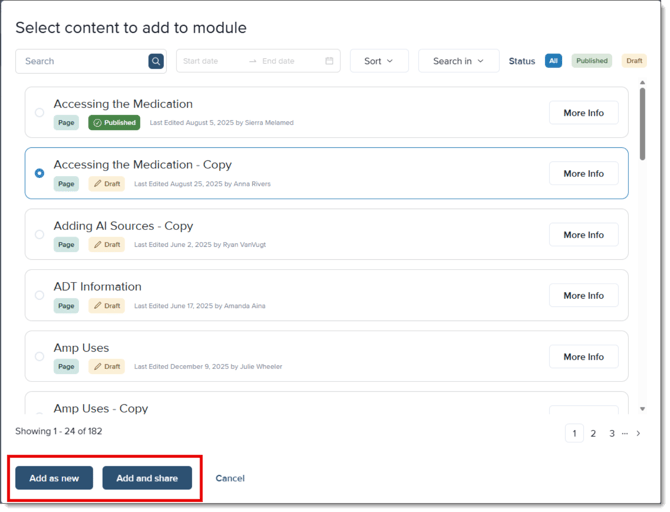
Task: Click the Add and share button
Action: [x=147, y=478]
